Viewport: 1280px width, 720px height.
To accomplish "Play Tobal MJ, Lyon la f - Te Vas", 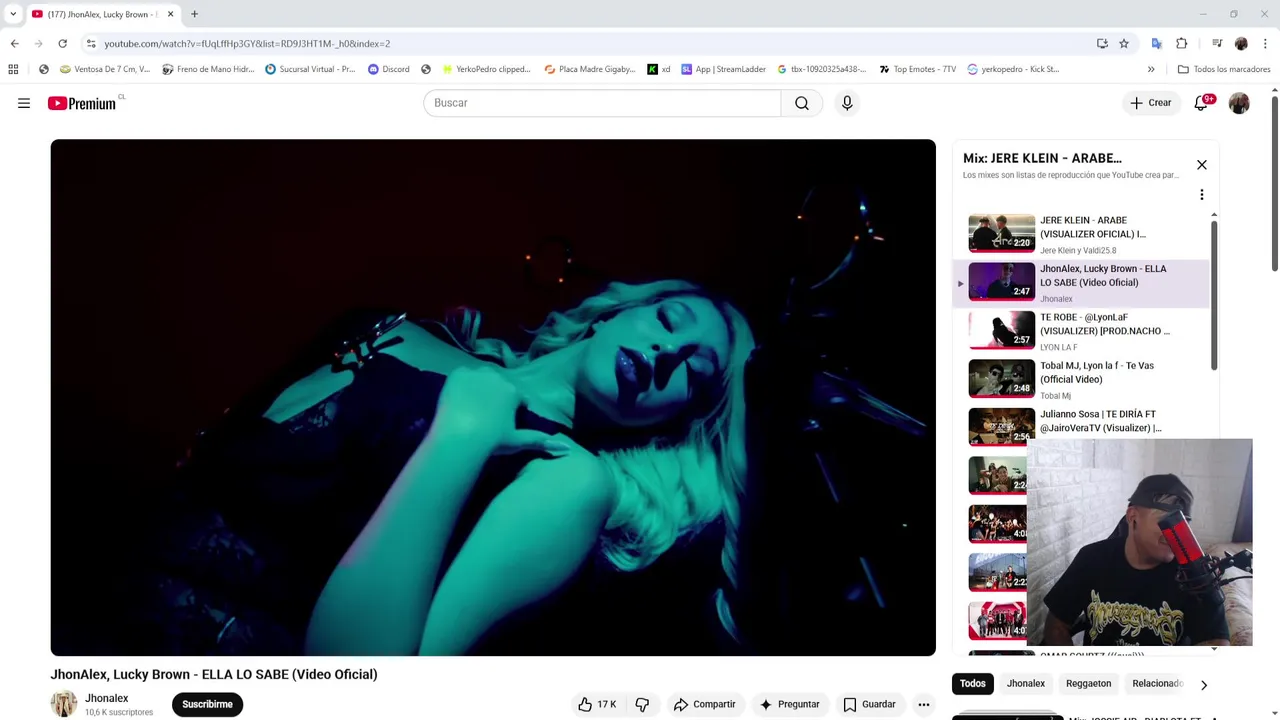I will tap(1083, 379).
